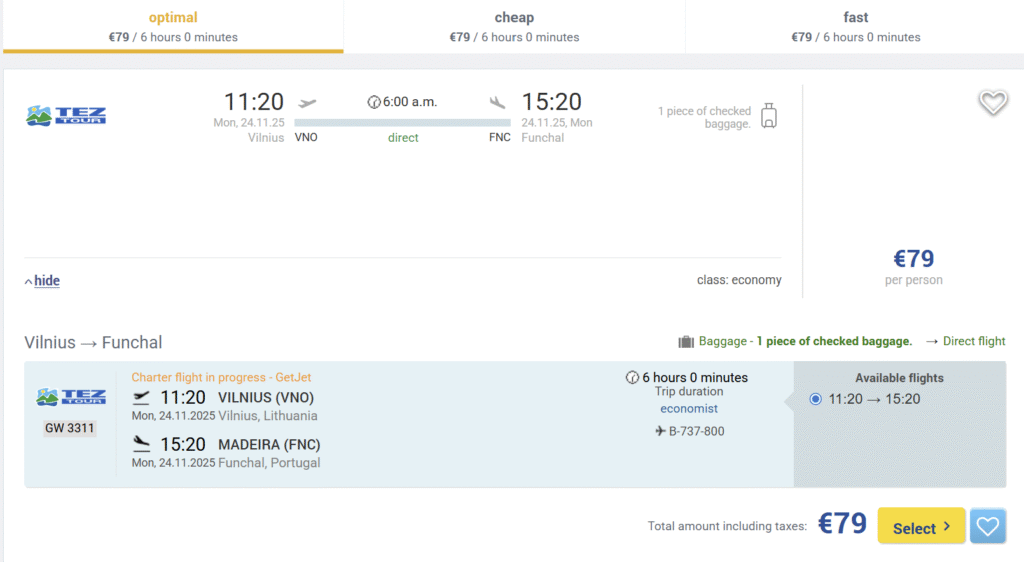The width and height of the screenshot is (1024, 562).
Task: Select the 11:20 → 15:20 flight radio button
Action: point(815,399)
